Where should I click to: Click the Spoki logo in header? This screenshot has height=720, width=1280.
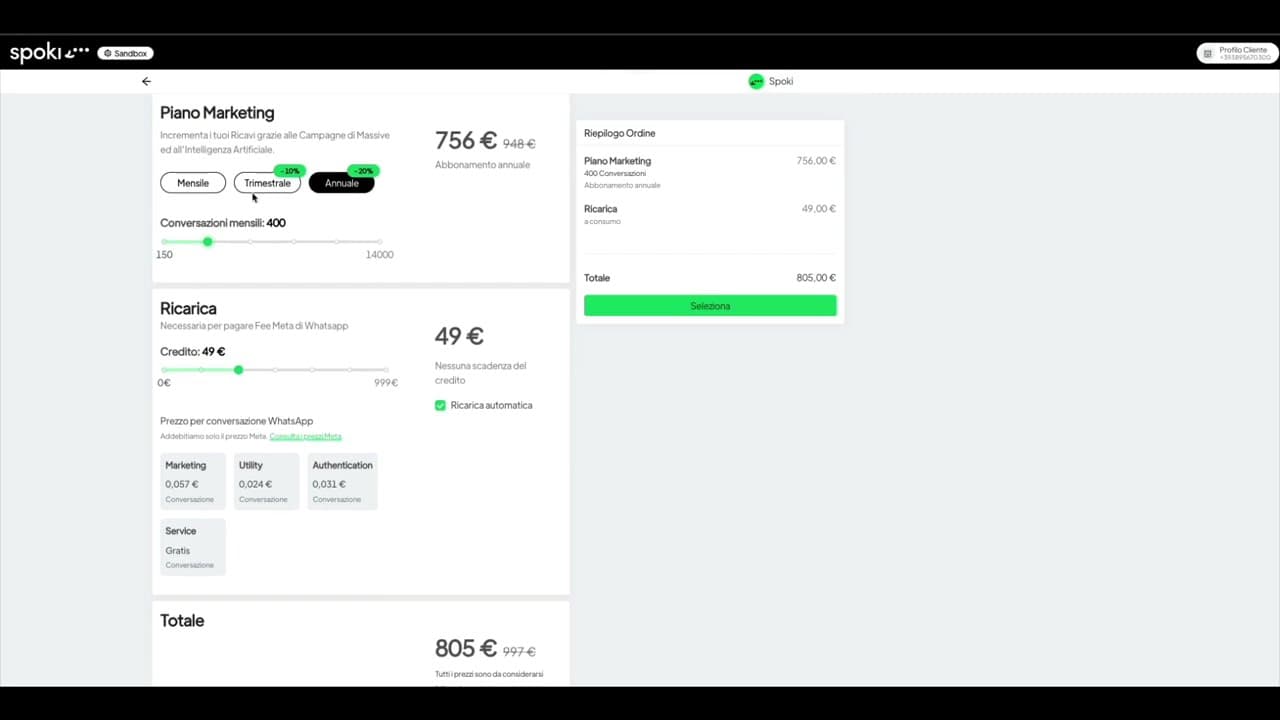pos(49,53)
